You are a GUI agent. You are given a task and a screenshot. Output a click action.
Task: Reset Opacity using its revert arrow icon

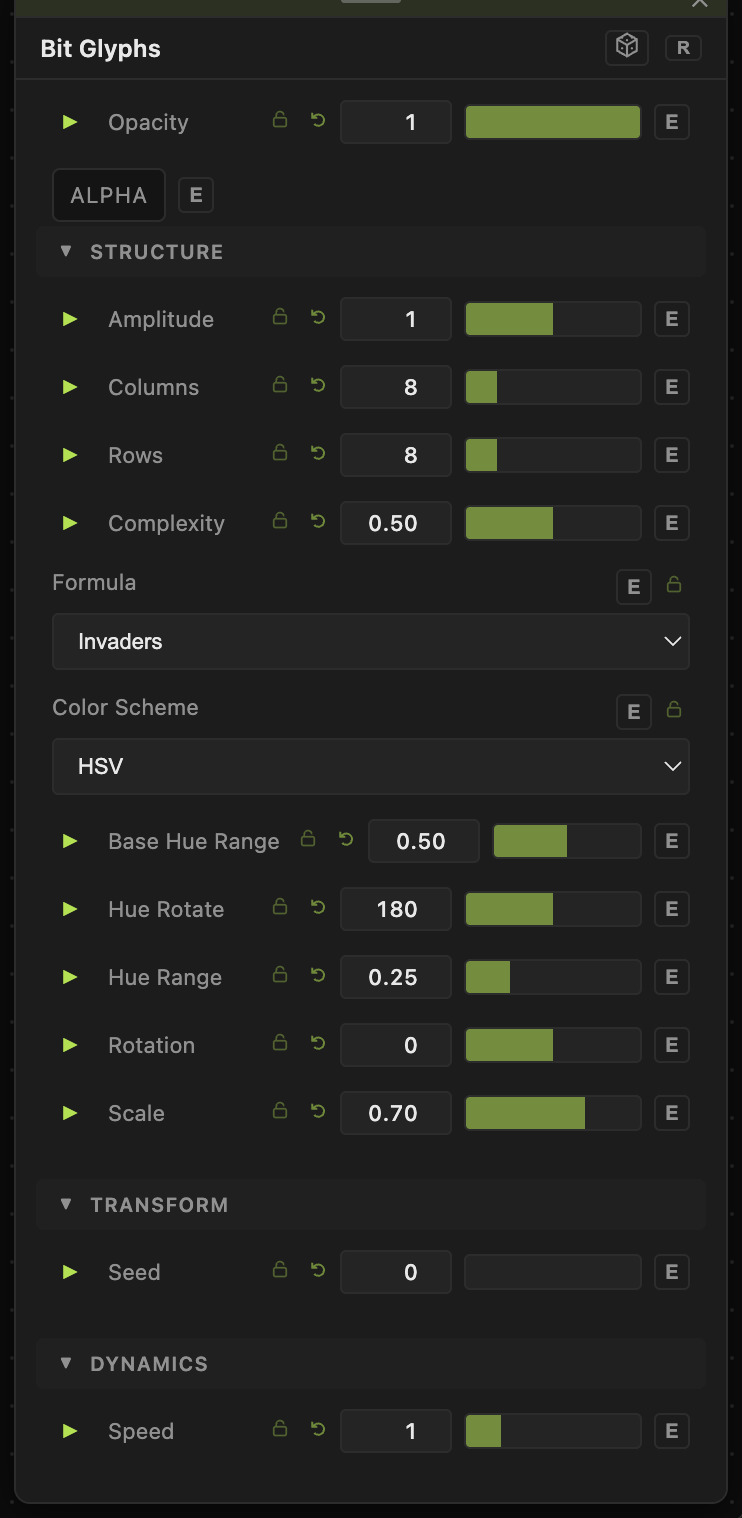click(318, 121)
